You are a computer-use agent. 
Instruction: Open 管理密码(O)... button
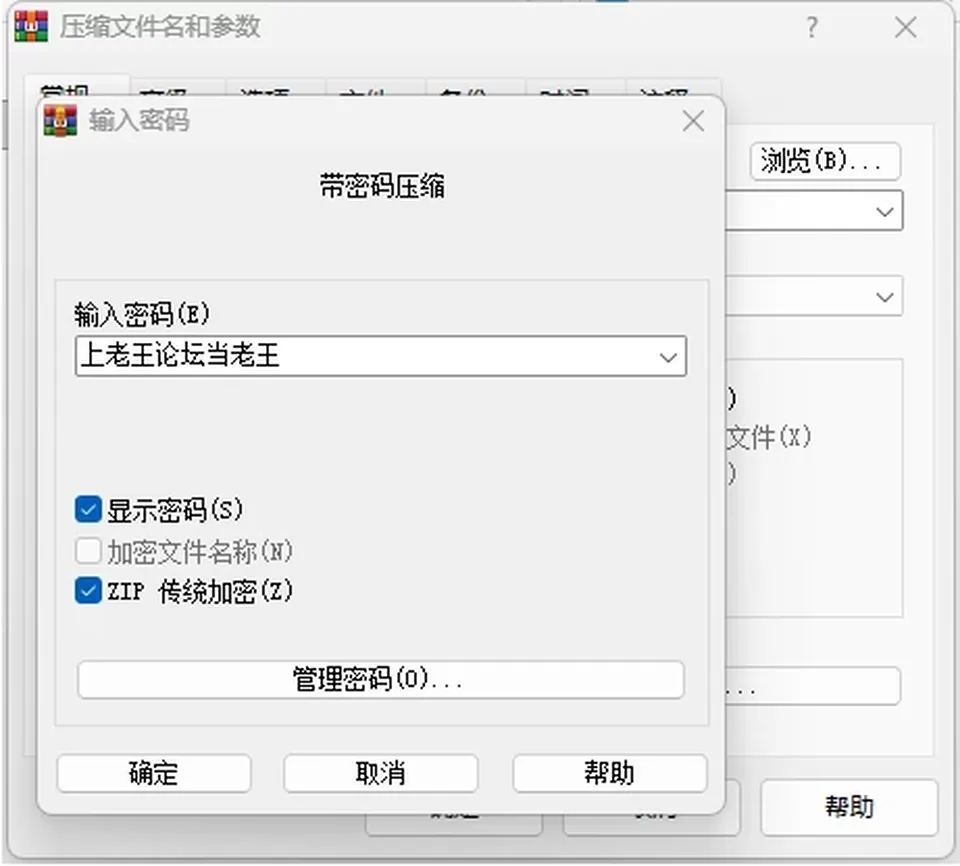[380, 679]
